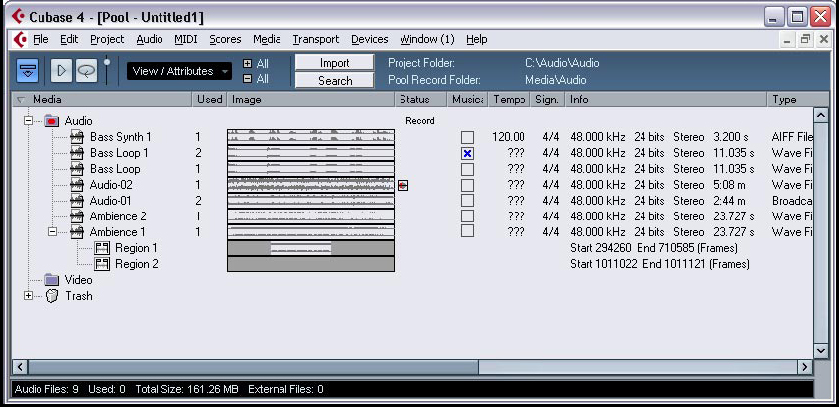Click the Cubase logo in title bar

(x=18, y=17)
